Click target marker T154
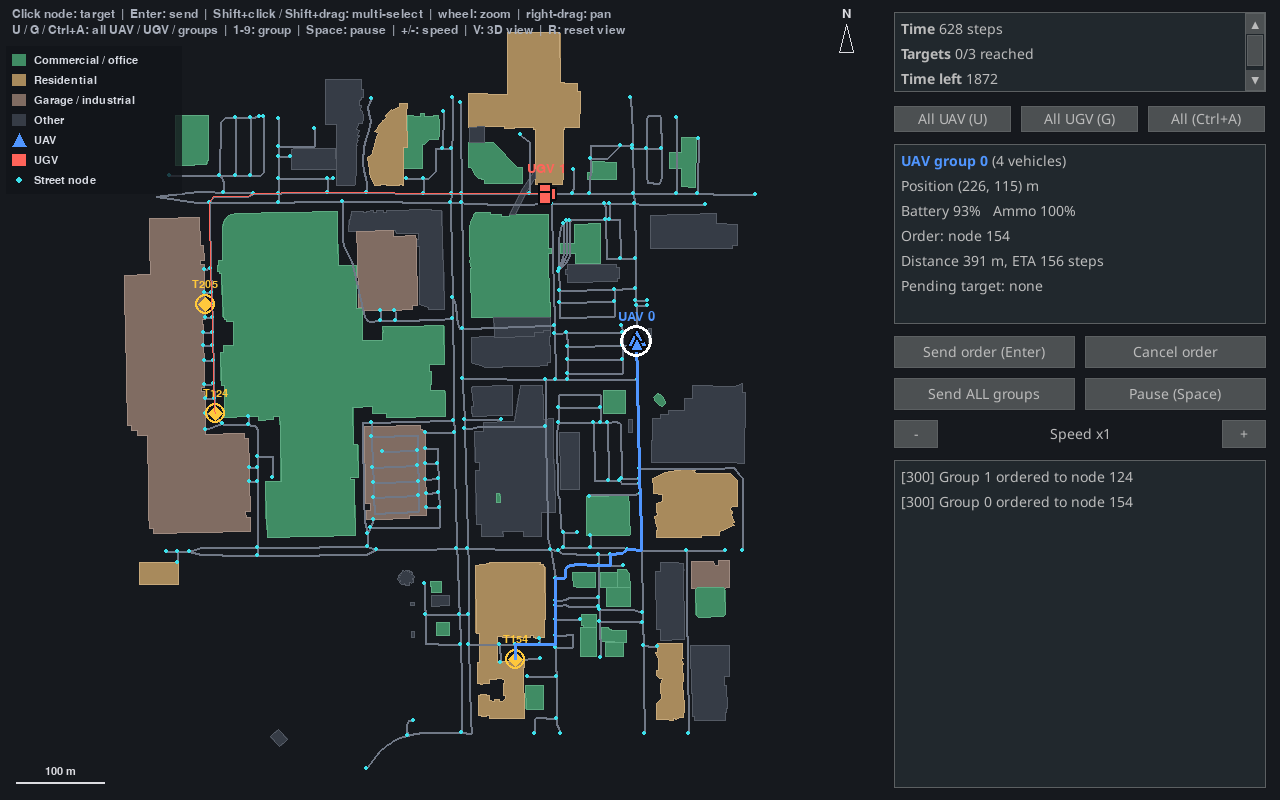The height and width of the screenshot is (800, 1280). point(515,659)
